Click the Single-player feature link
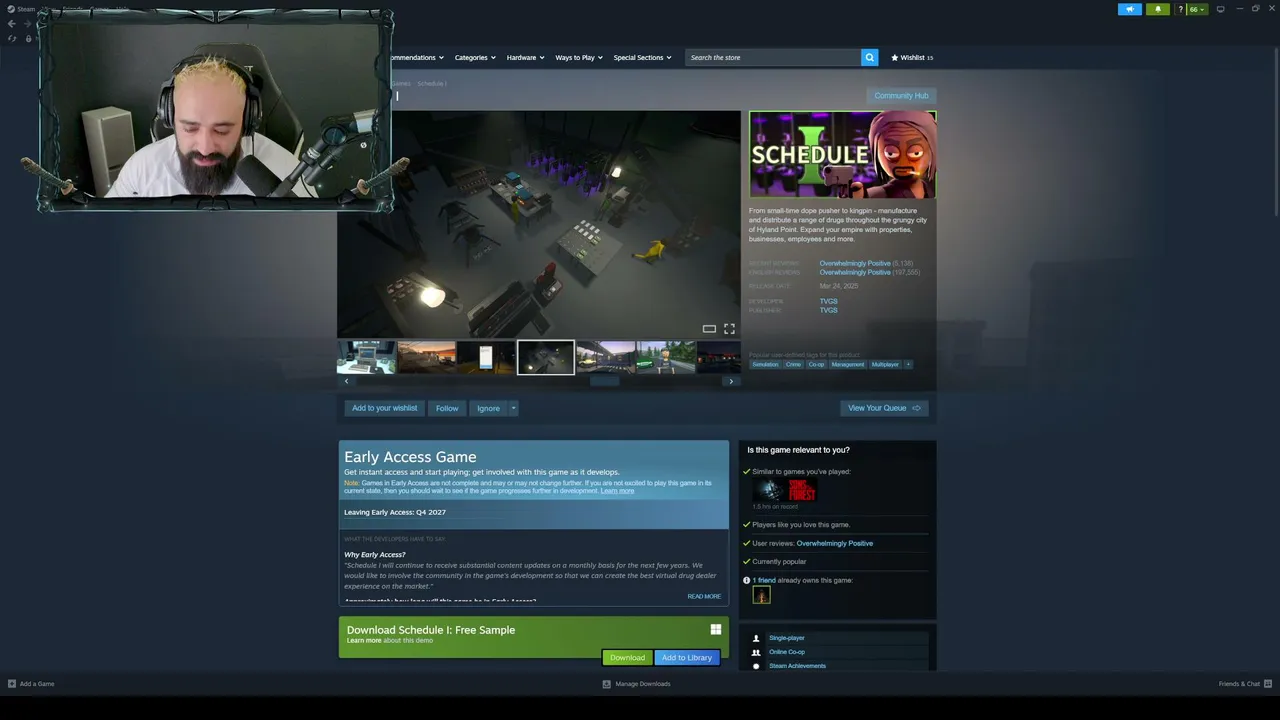This screenshot has height=720, width=1280. 786,638
